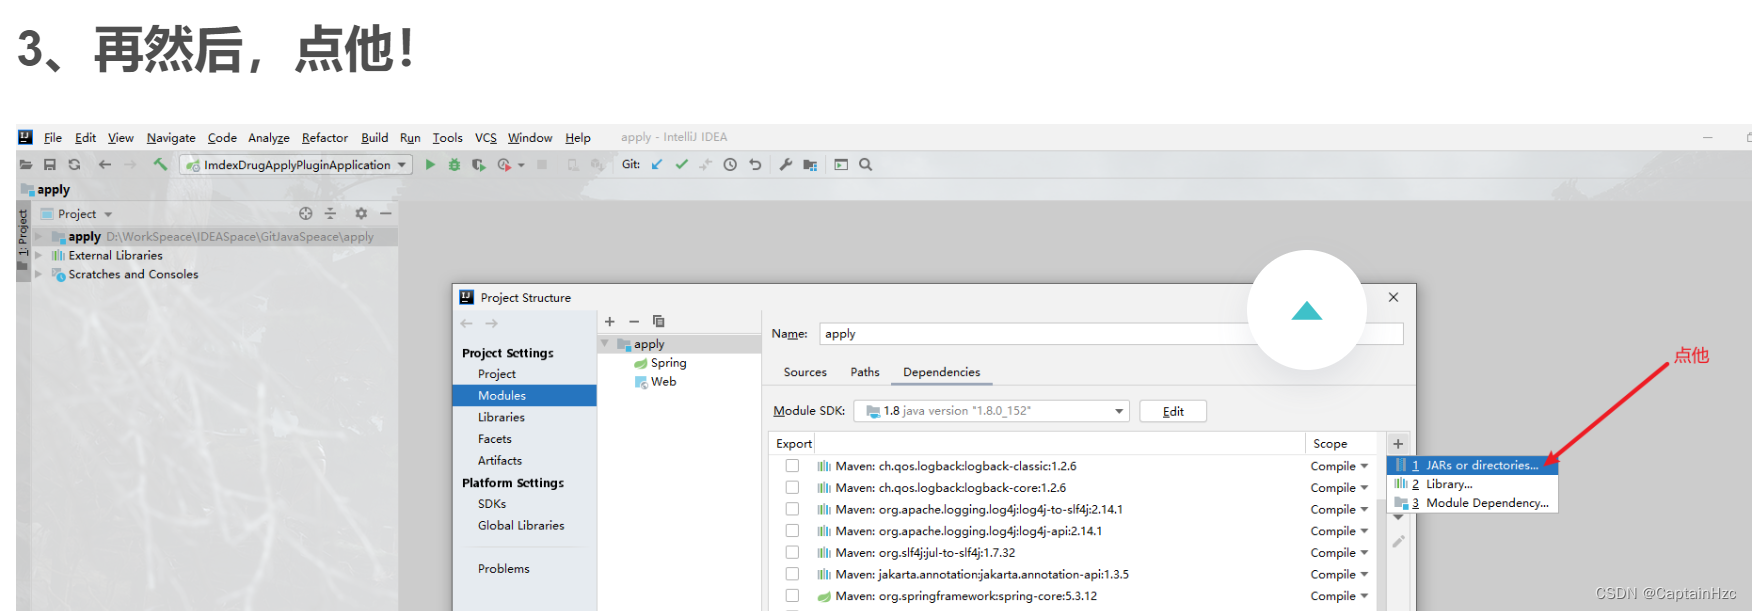Click the Back navigation arrow in toolbar

(x=105, y=165)
